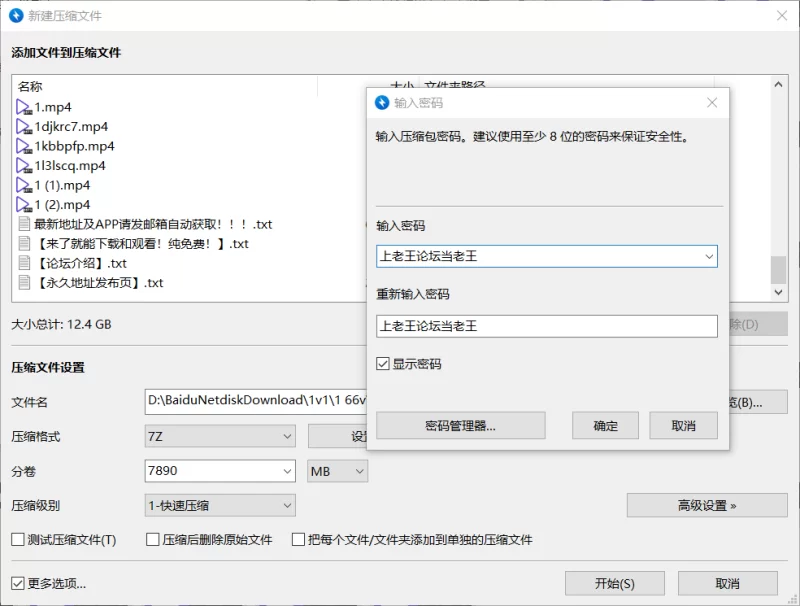Screen dimensions: 800x606
Task: Click the 开始(S) button
Action: [x=615, y=584]
